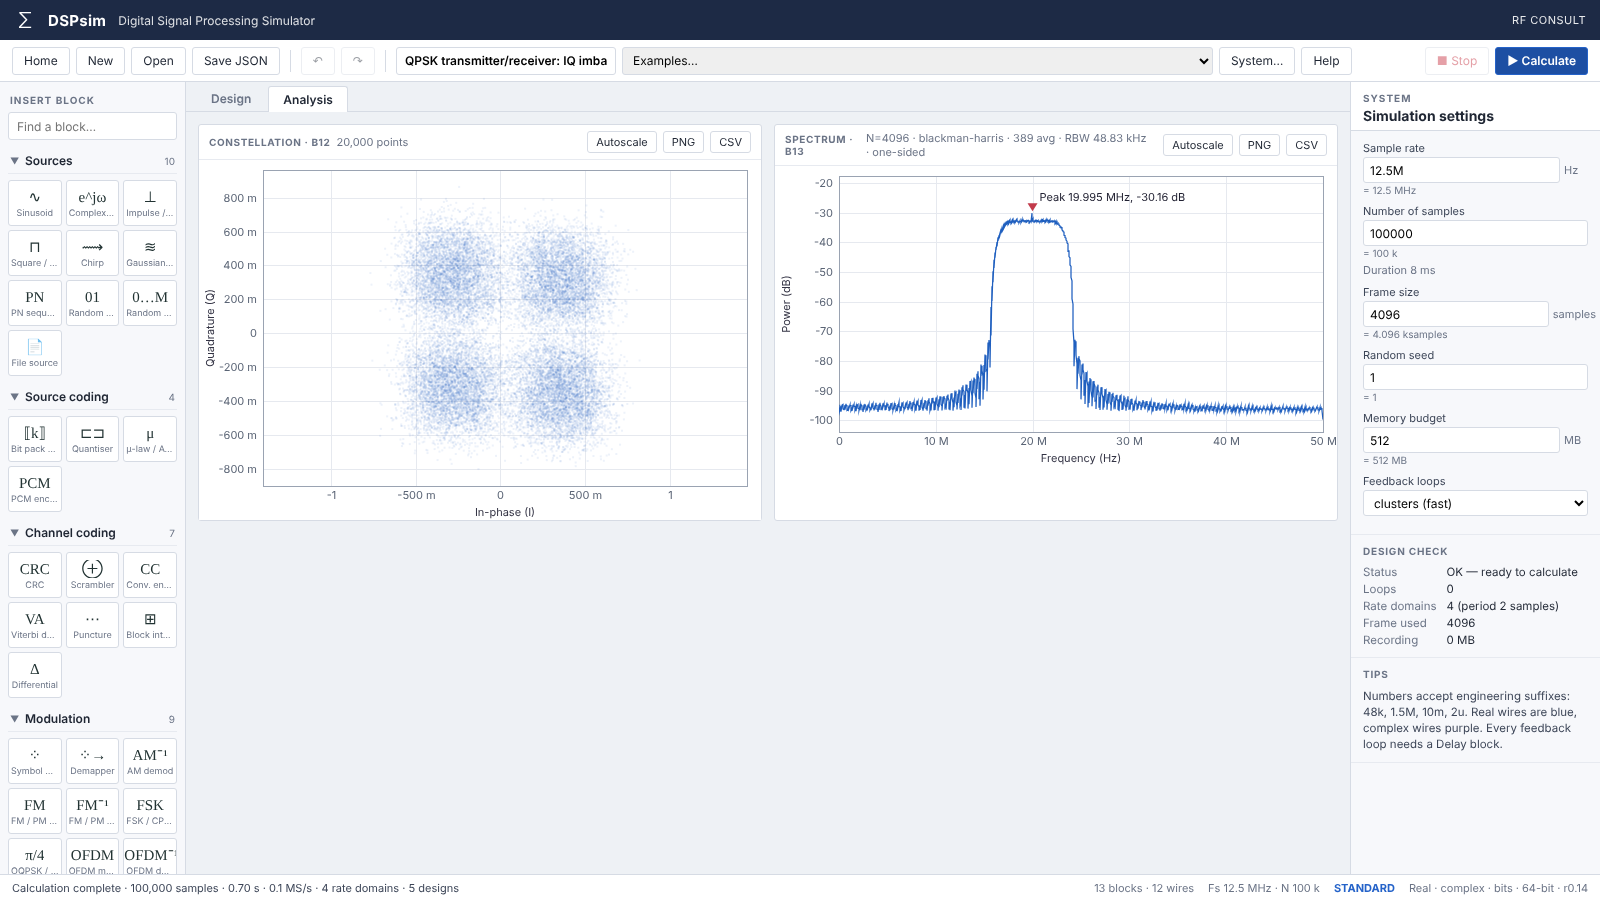The width and height of the screenshot is (1600, 900).
Task: Switch to the Analysis tab
Action: click(x=308, y=99)
